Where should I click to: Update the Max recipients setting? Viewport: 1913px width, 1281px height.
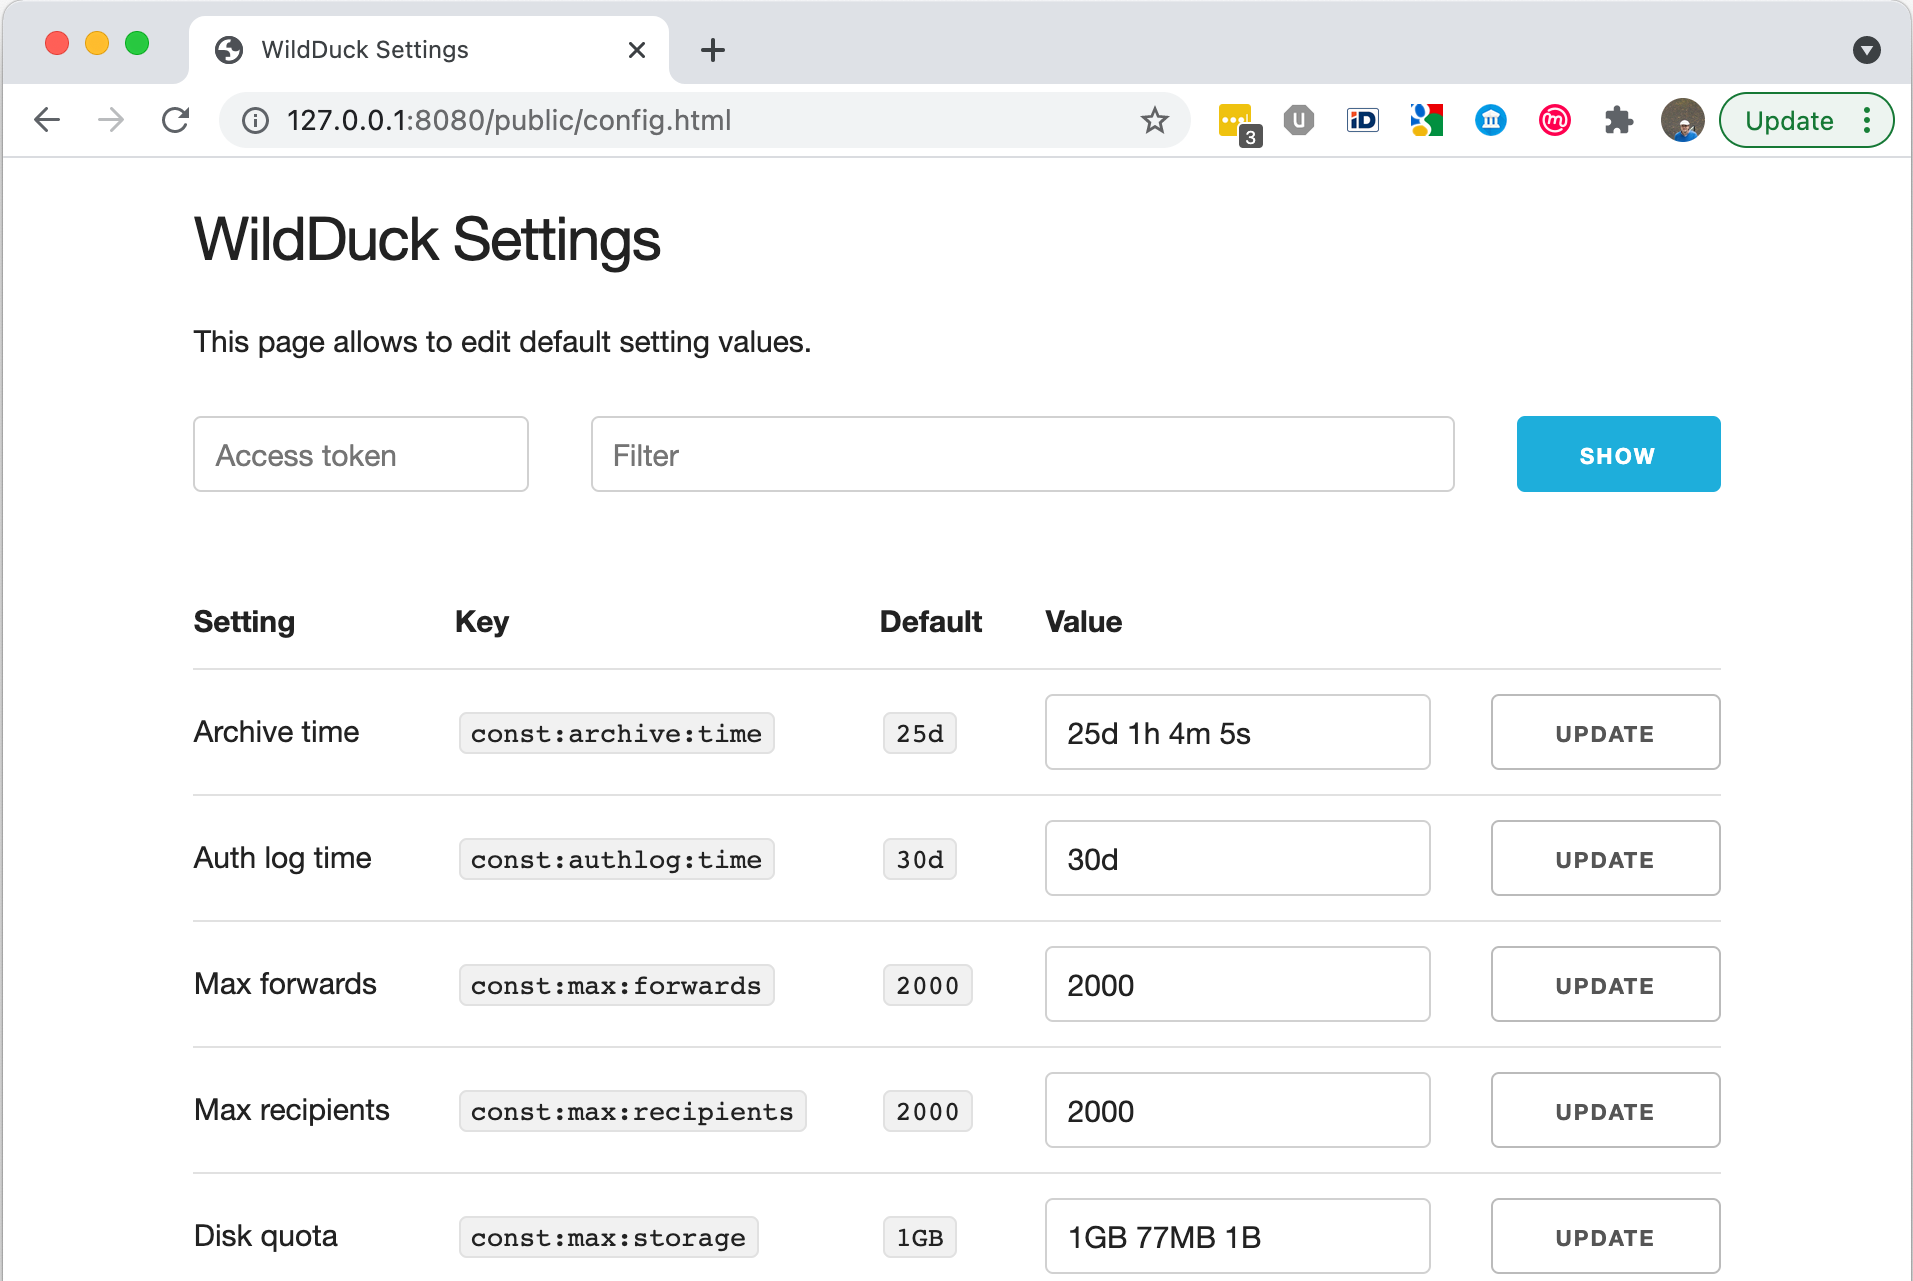coord(1606,1110)
